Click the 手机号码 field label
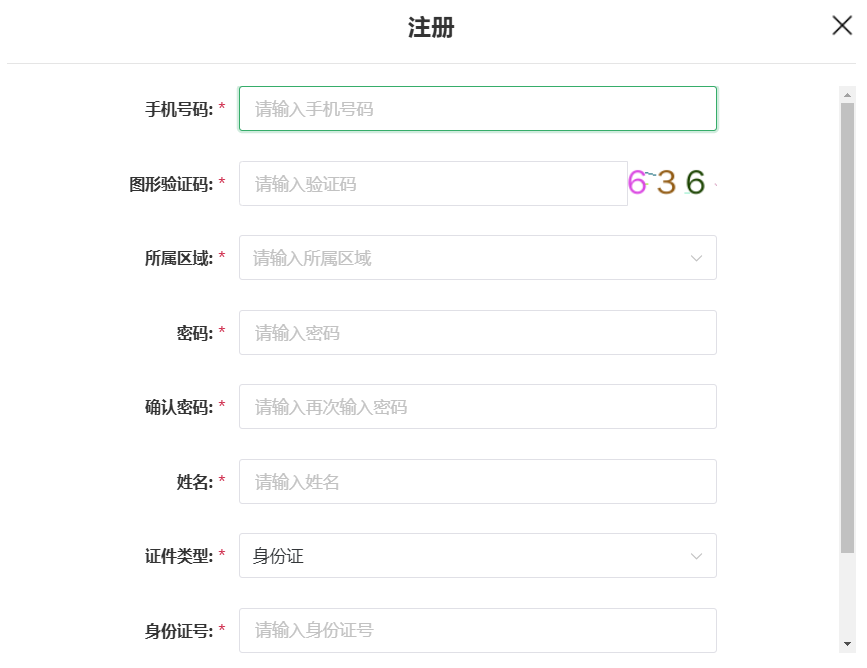Viewport: 867px width, 668px height. point(179,109)
